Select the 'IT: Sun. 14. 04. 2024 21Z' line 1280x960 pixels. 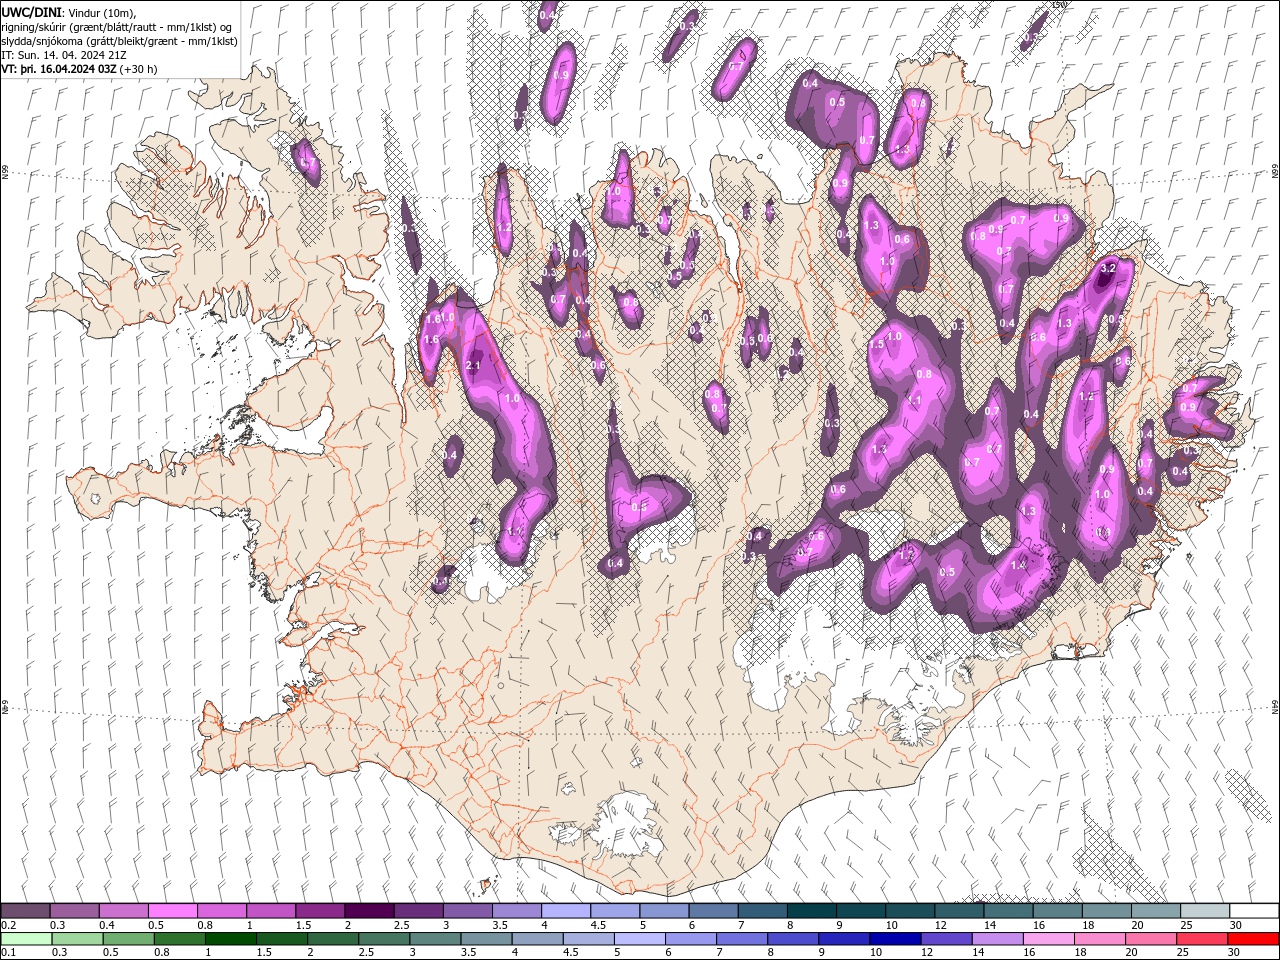(x=66, y=55)
